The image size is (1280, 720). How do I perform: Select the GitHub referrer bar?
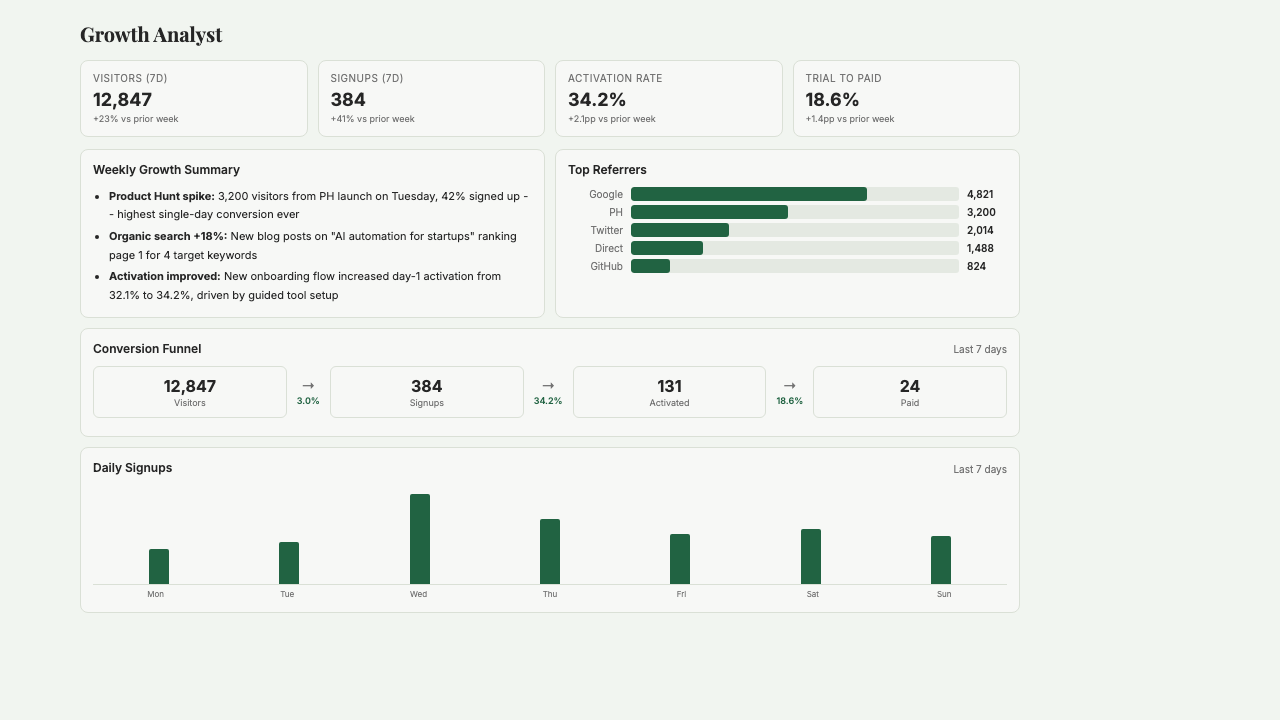tap(651, 266)
